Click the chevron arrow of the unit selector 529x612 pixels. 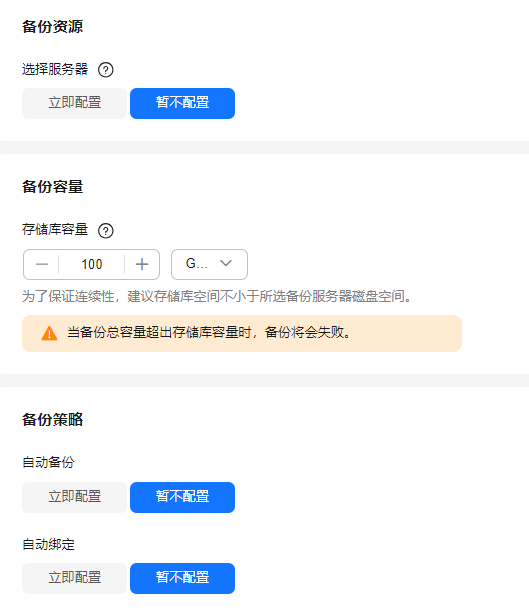point(226,263)
